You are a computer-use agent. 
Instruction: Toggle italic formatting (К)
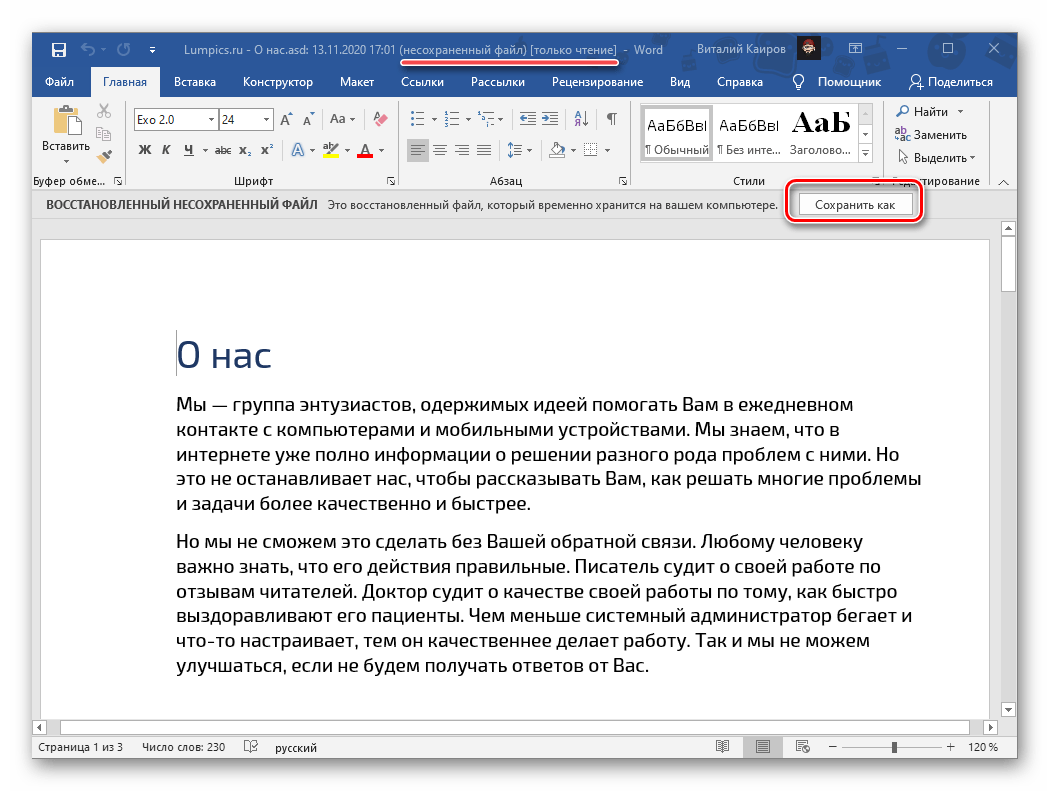click(167, 151)
